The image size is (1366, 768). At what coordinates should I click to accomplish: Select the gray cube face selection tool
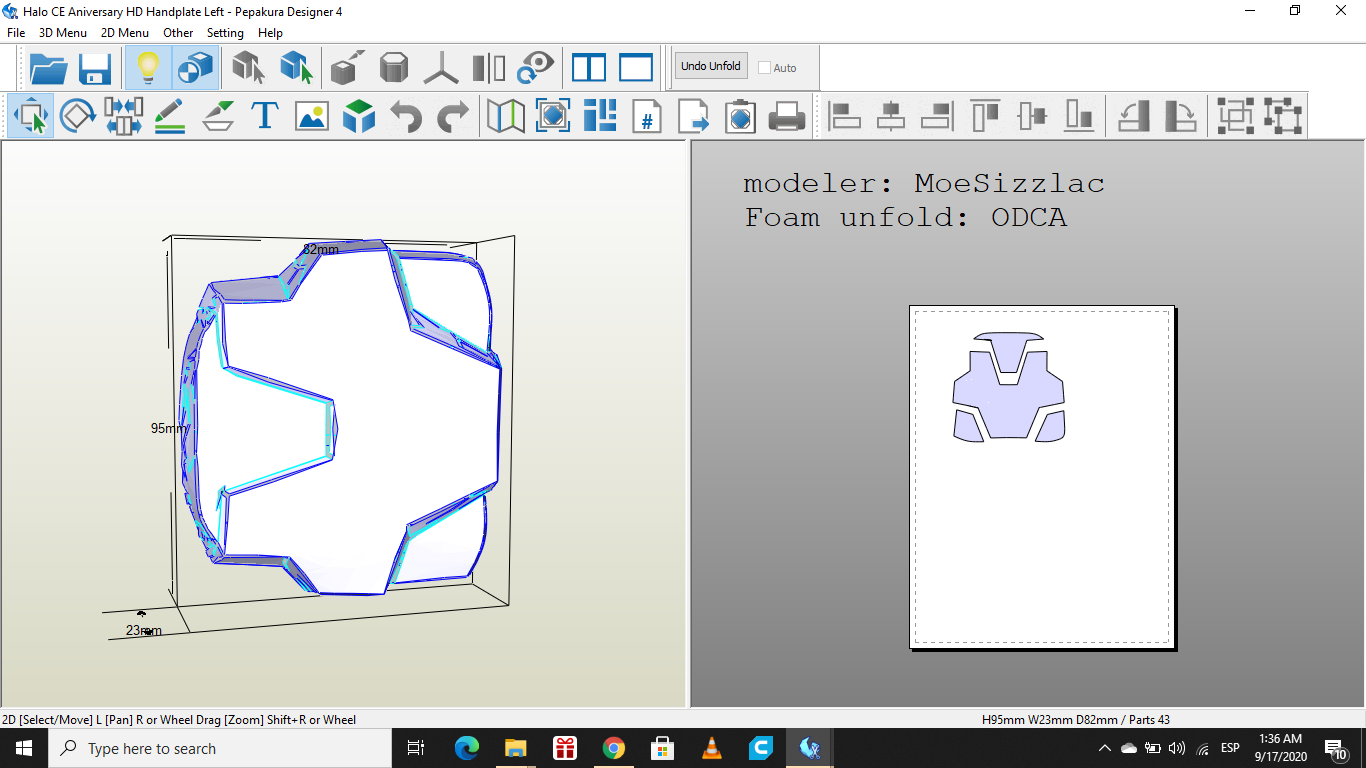(248, 68)
